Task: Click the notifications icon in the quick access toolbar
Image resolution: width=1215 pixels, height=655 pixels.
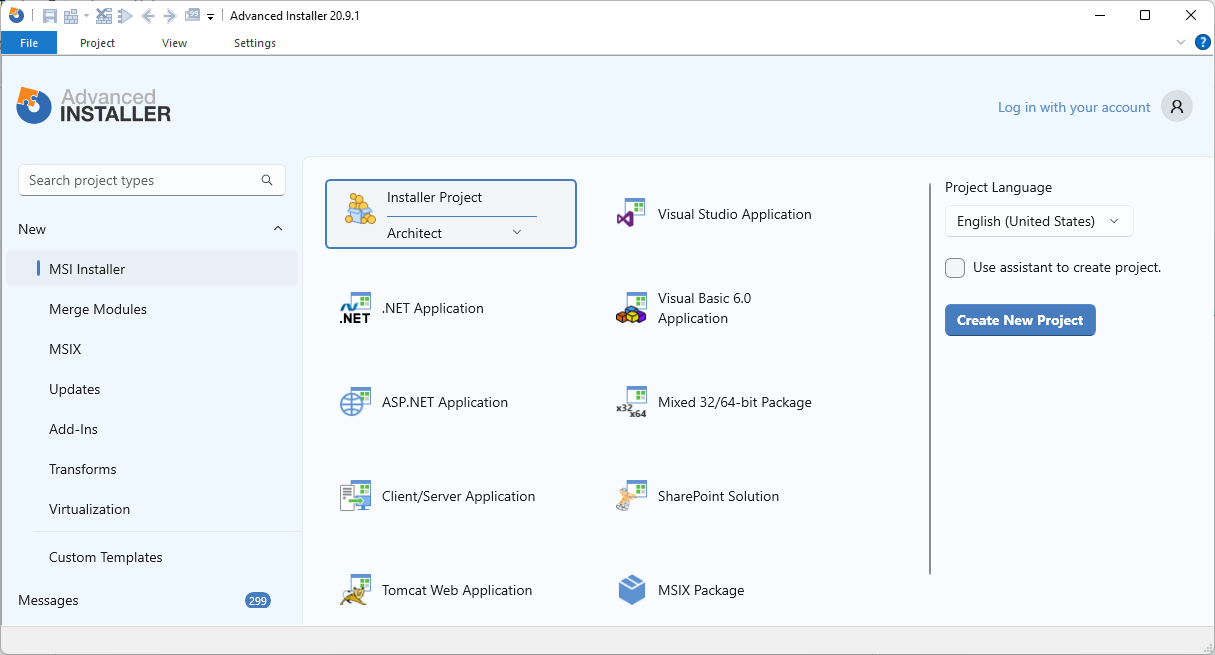Action: click(x=192, y=16)
